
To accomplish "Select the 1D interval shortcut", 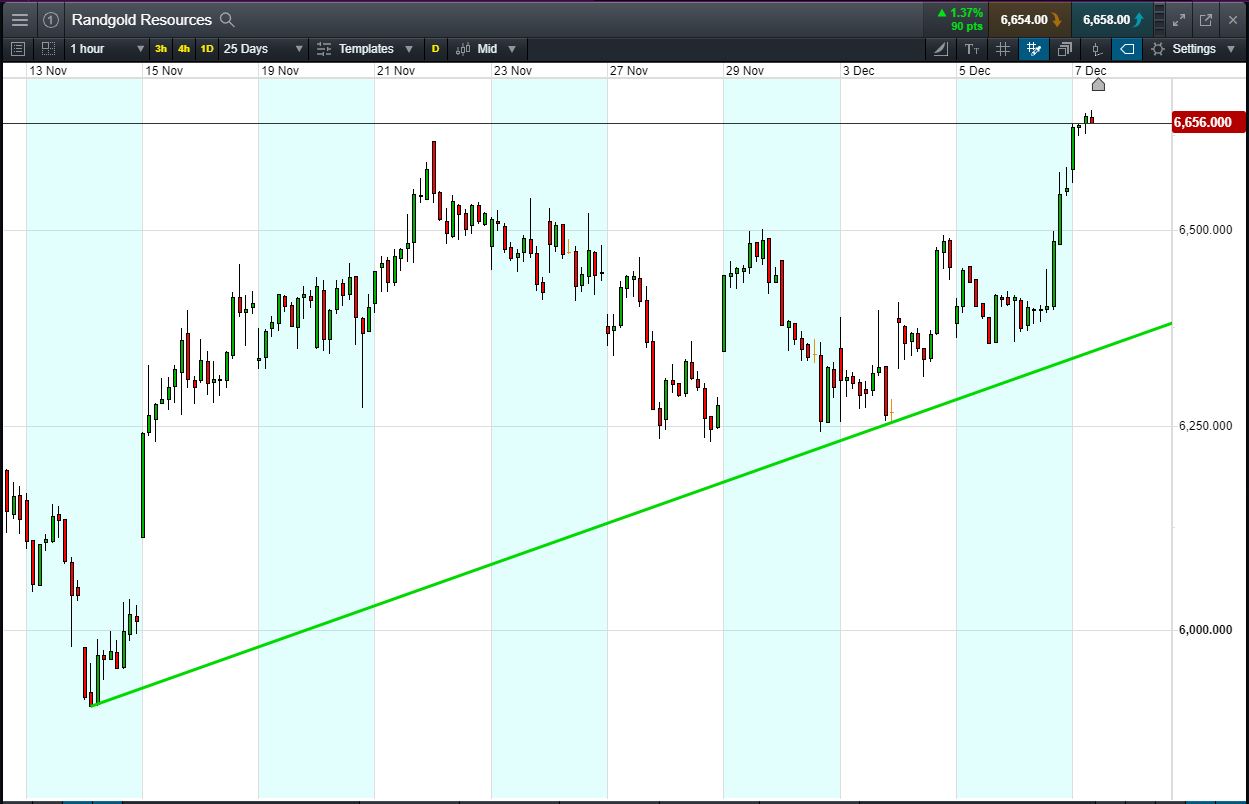I will 207,48.
